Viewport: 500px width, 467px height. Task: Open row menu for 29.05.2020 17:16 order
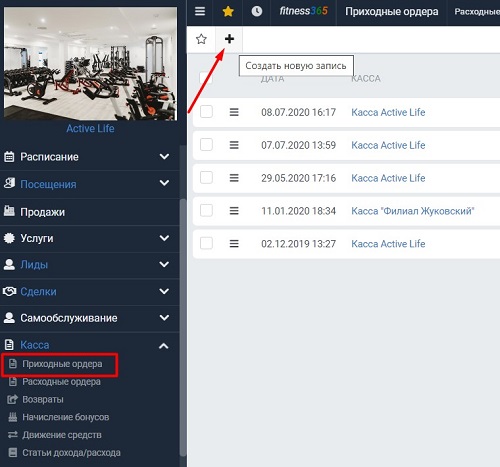tap(234, 178)
